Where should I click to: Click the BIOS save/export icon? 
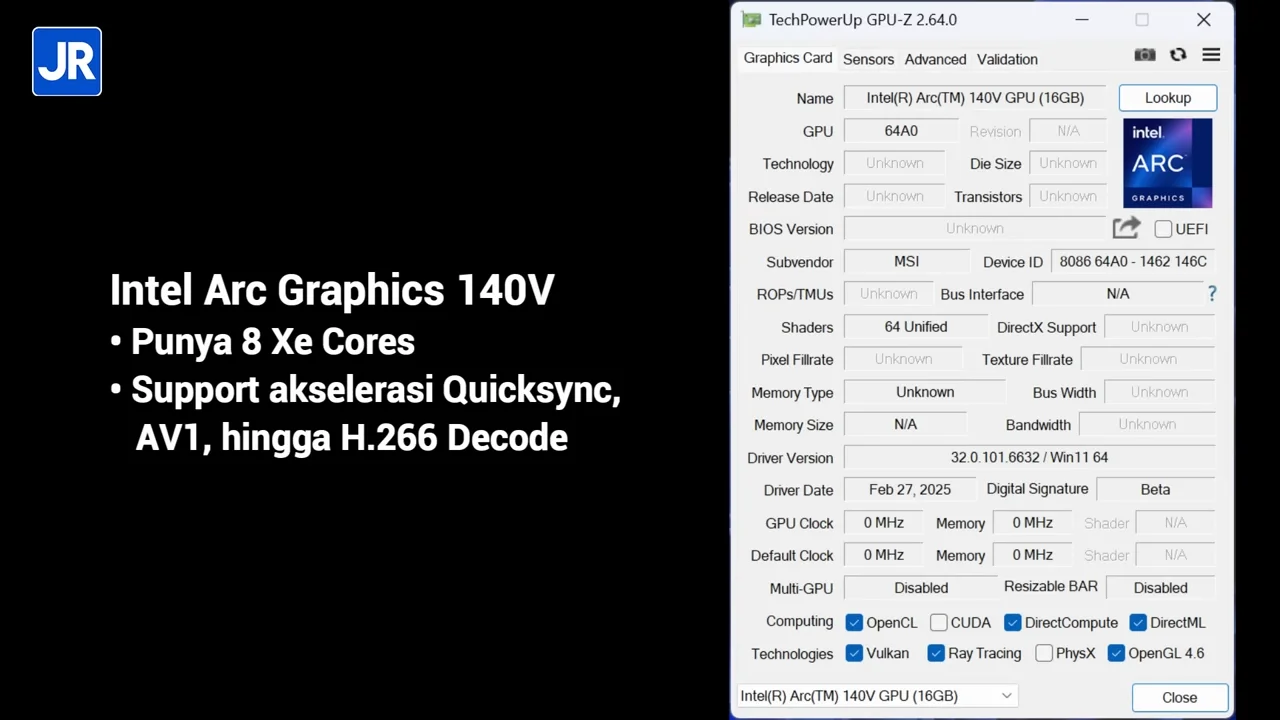pyautogui.click(x=1126, y=228)
